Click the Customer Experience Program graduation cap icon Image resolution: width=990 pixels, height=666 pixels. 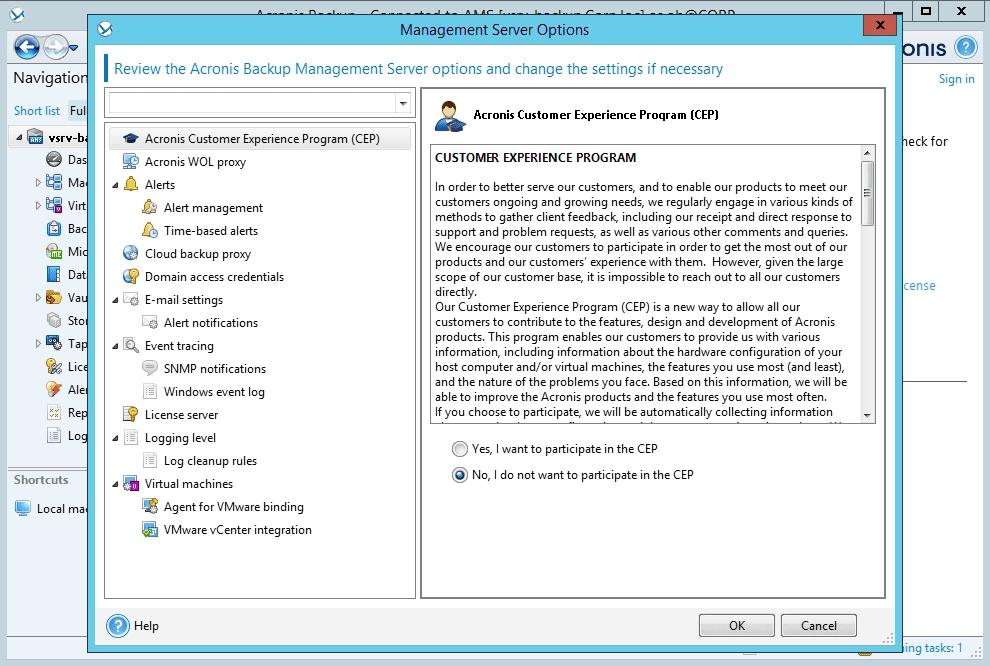pyautogui.click(x=131, y=139)
